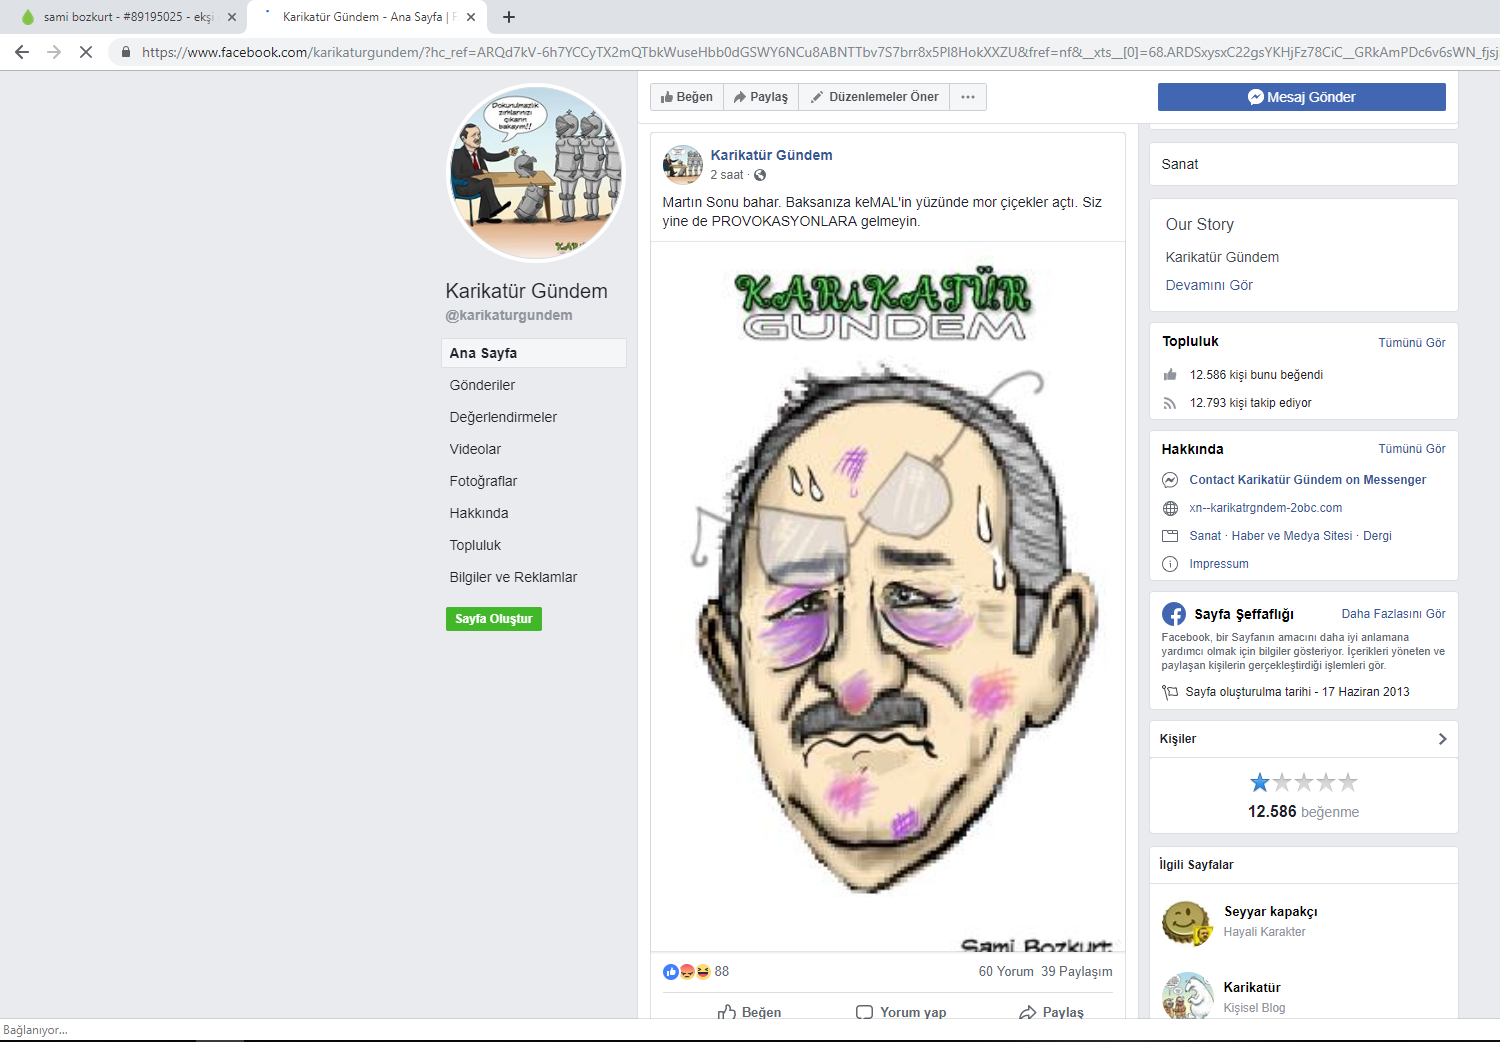Open Bilgiler ve Reklamlar in the sidebar
The image size is (1500, 1042).
[x=513, y=577]
